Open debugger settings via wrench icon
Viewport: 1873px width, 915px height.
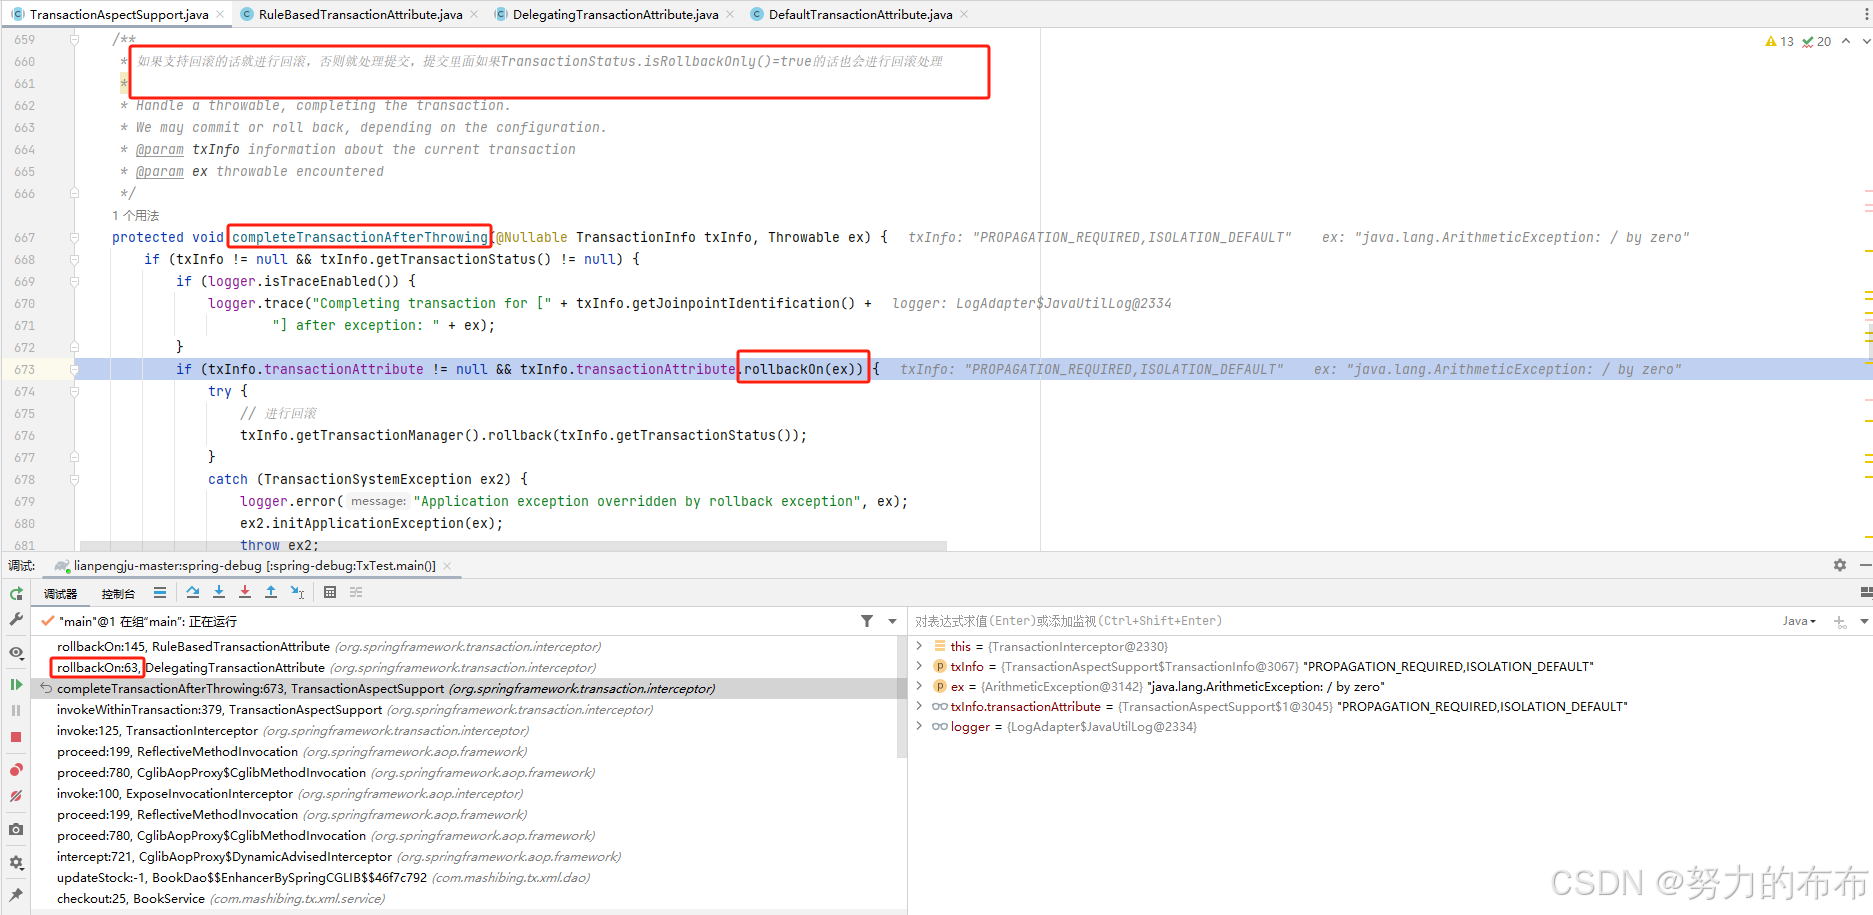coord(16,620)
